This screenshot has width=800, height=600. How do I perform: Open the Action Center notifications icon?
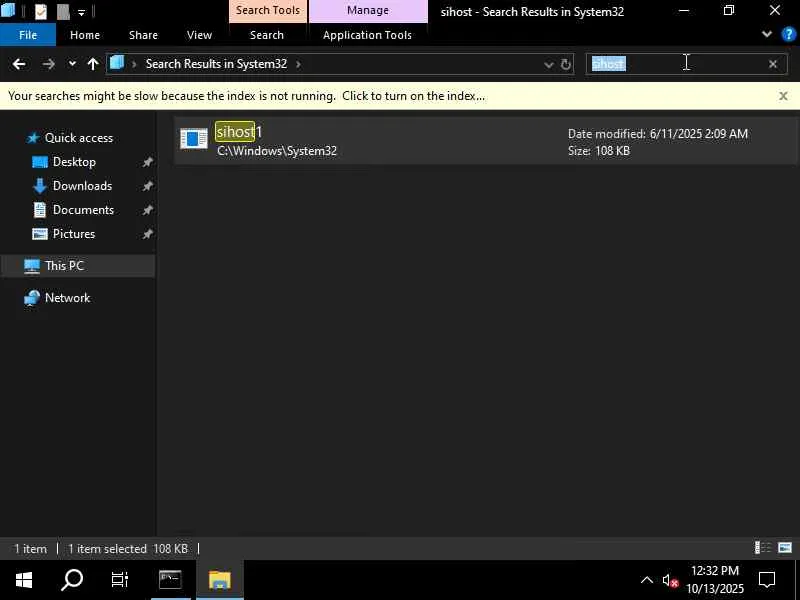point(767,580)
